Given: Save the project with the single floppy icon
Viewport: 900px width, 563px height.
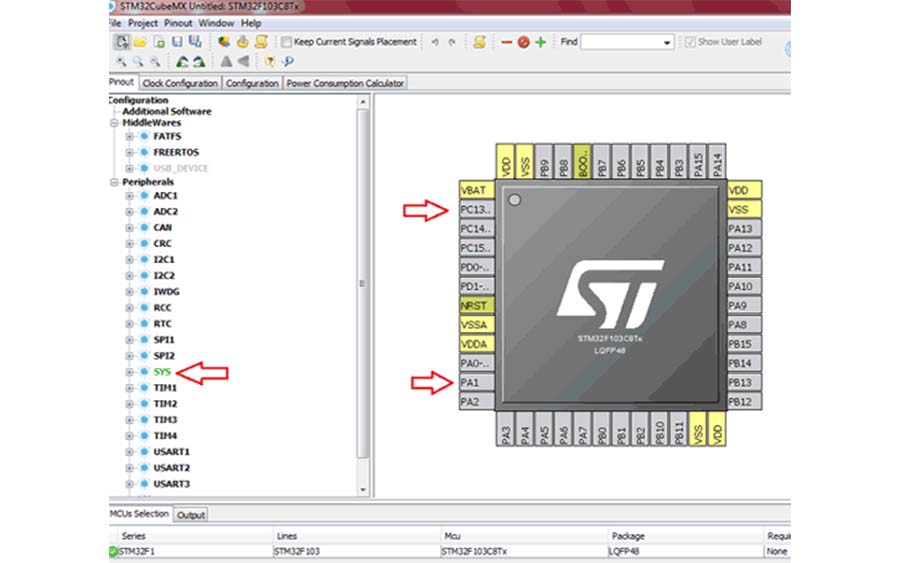Looking at the screenshot, I should click(177, 42).
